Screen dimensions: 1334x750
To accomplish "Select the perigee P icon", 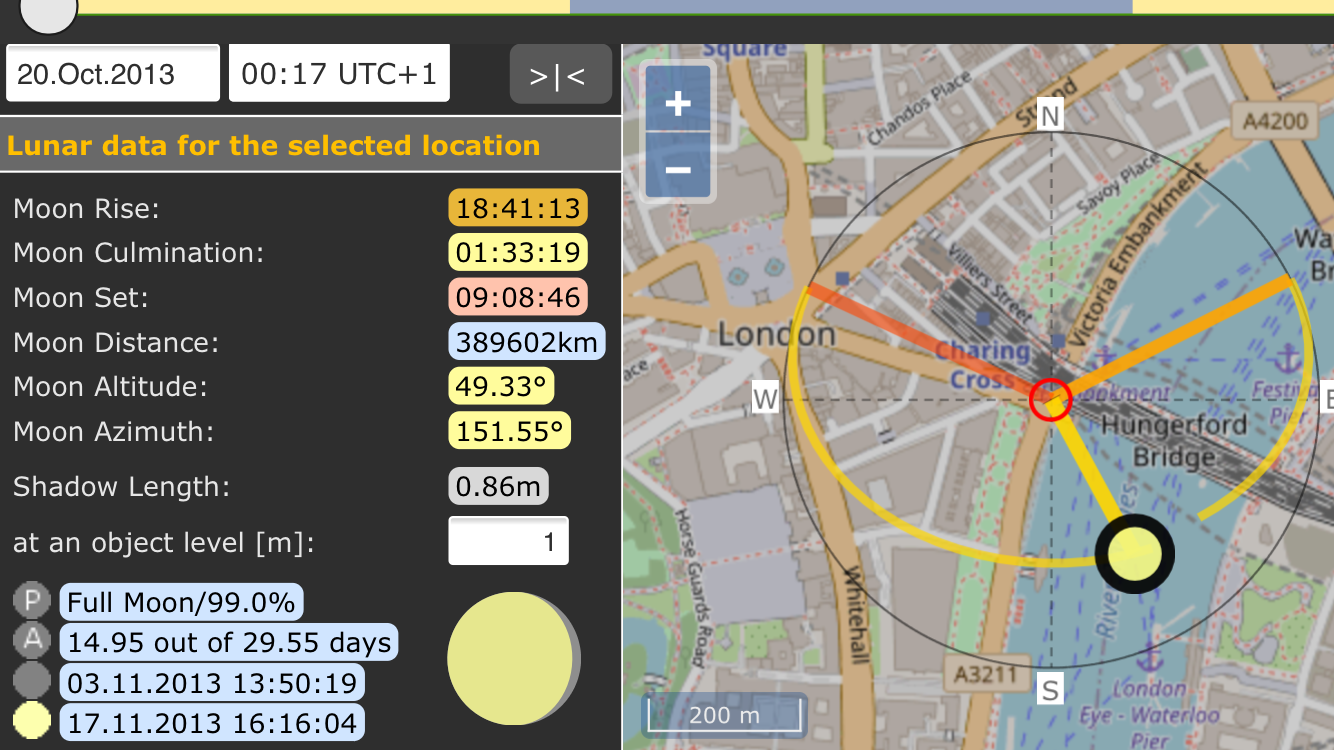I will pos(32,602).
